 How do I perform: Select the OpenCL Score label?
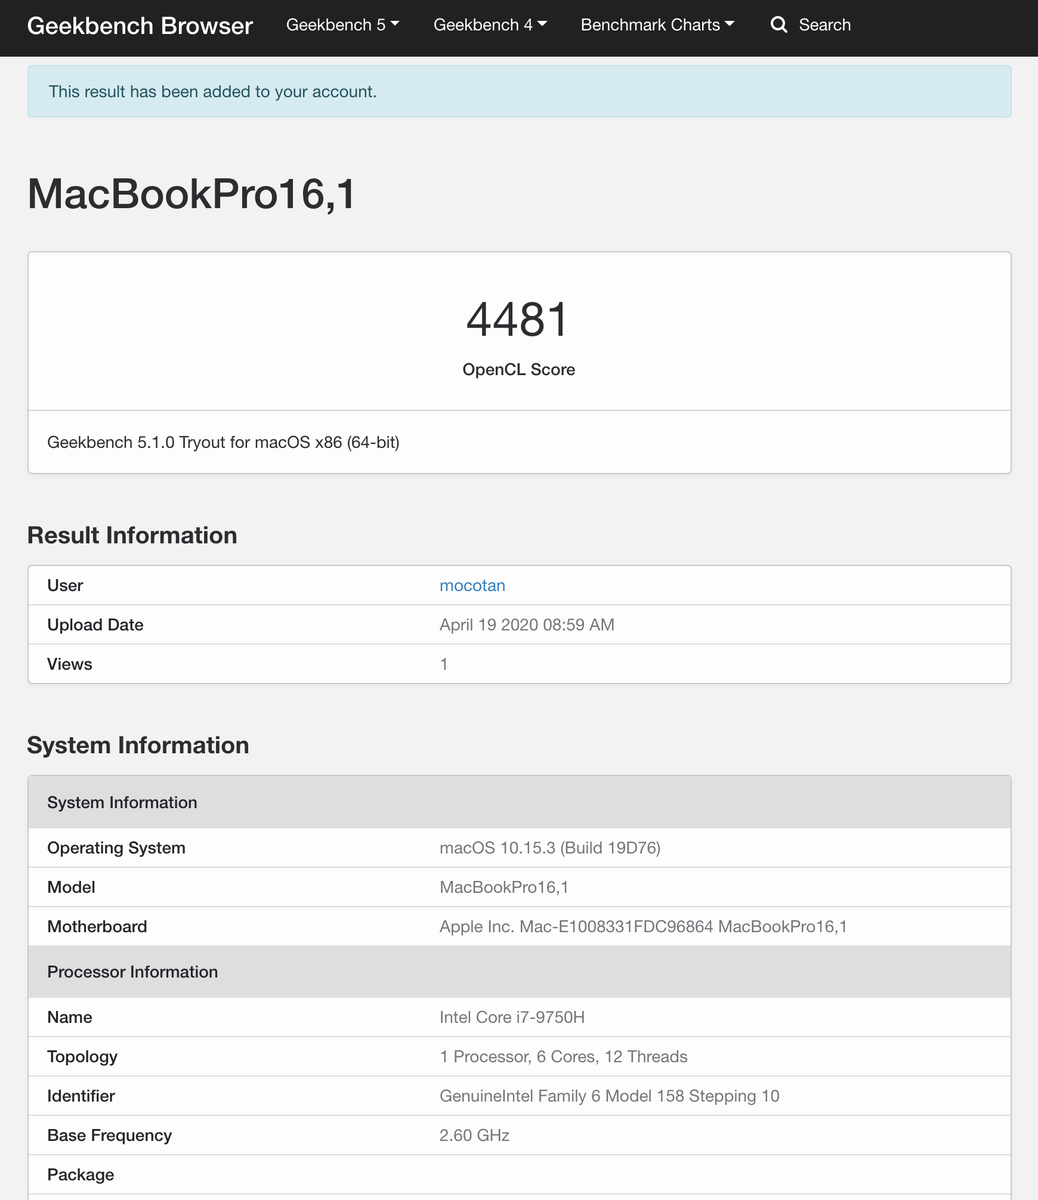click(518, 369)
